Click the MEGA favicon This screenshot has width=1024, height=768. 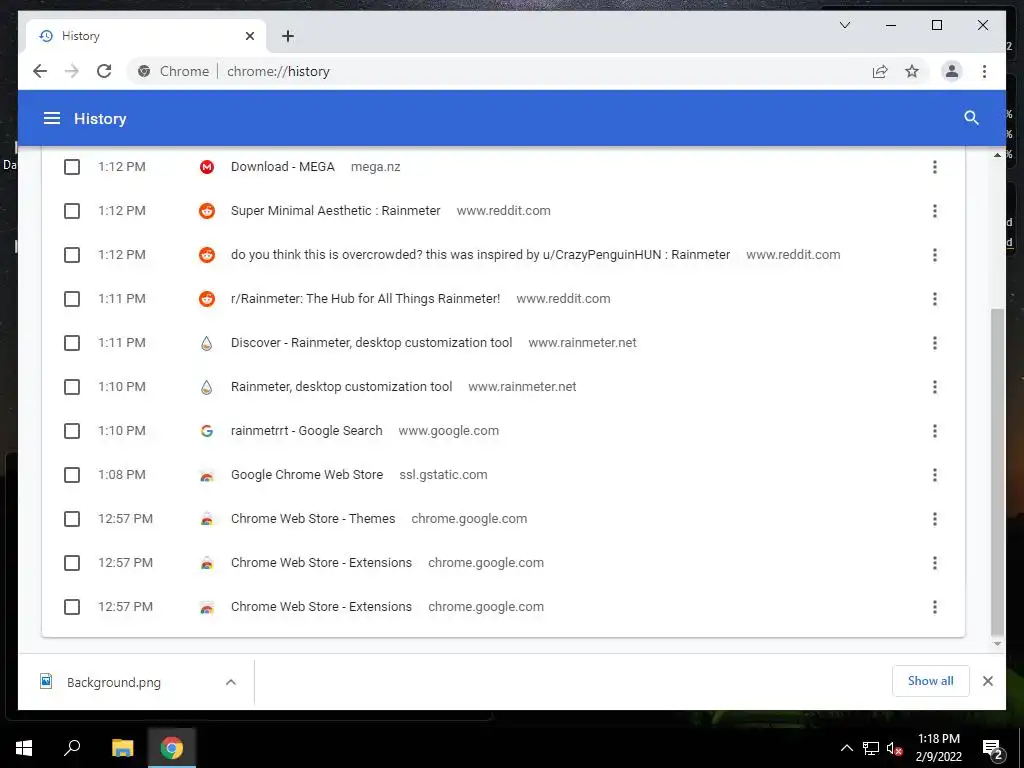pyautogui.click(x=206, y=167)
